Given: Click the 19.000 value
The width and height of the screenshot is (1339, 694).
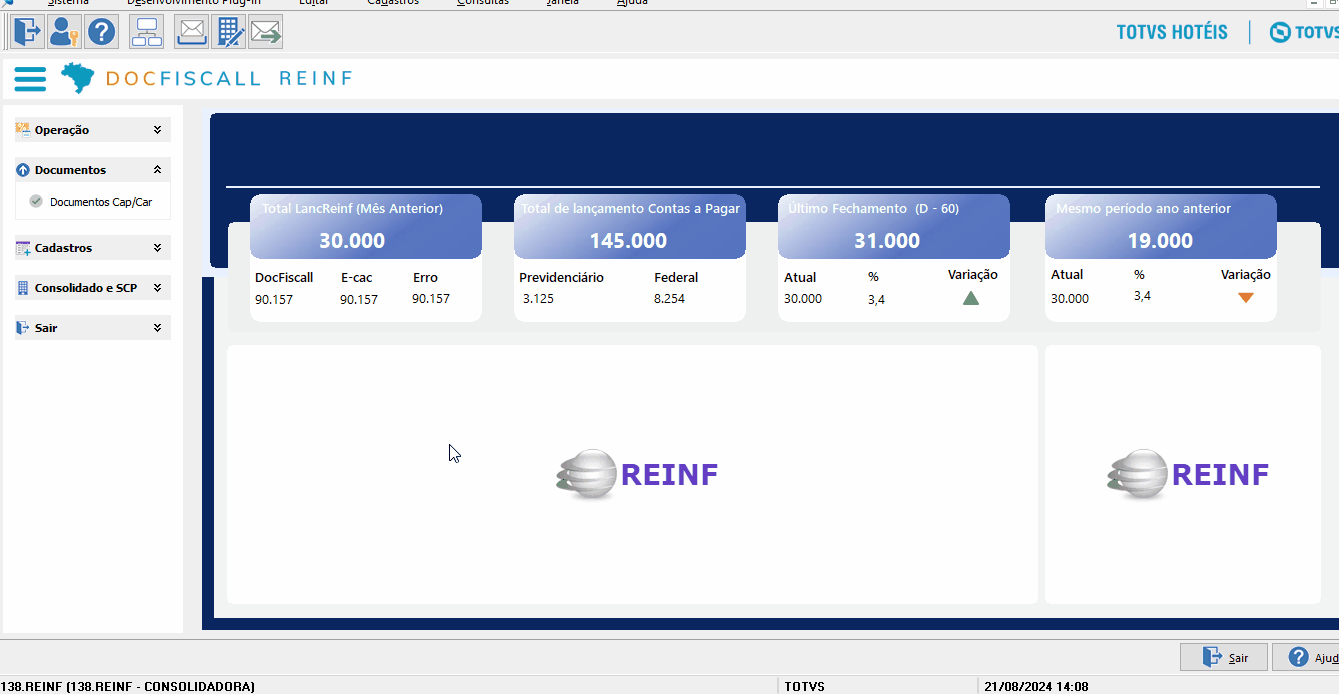Looking at the screenshot, I should click(x=1160, y=241).
